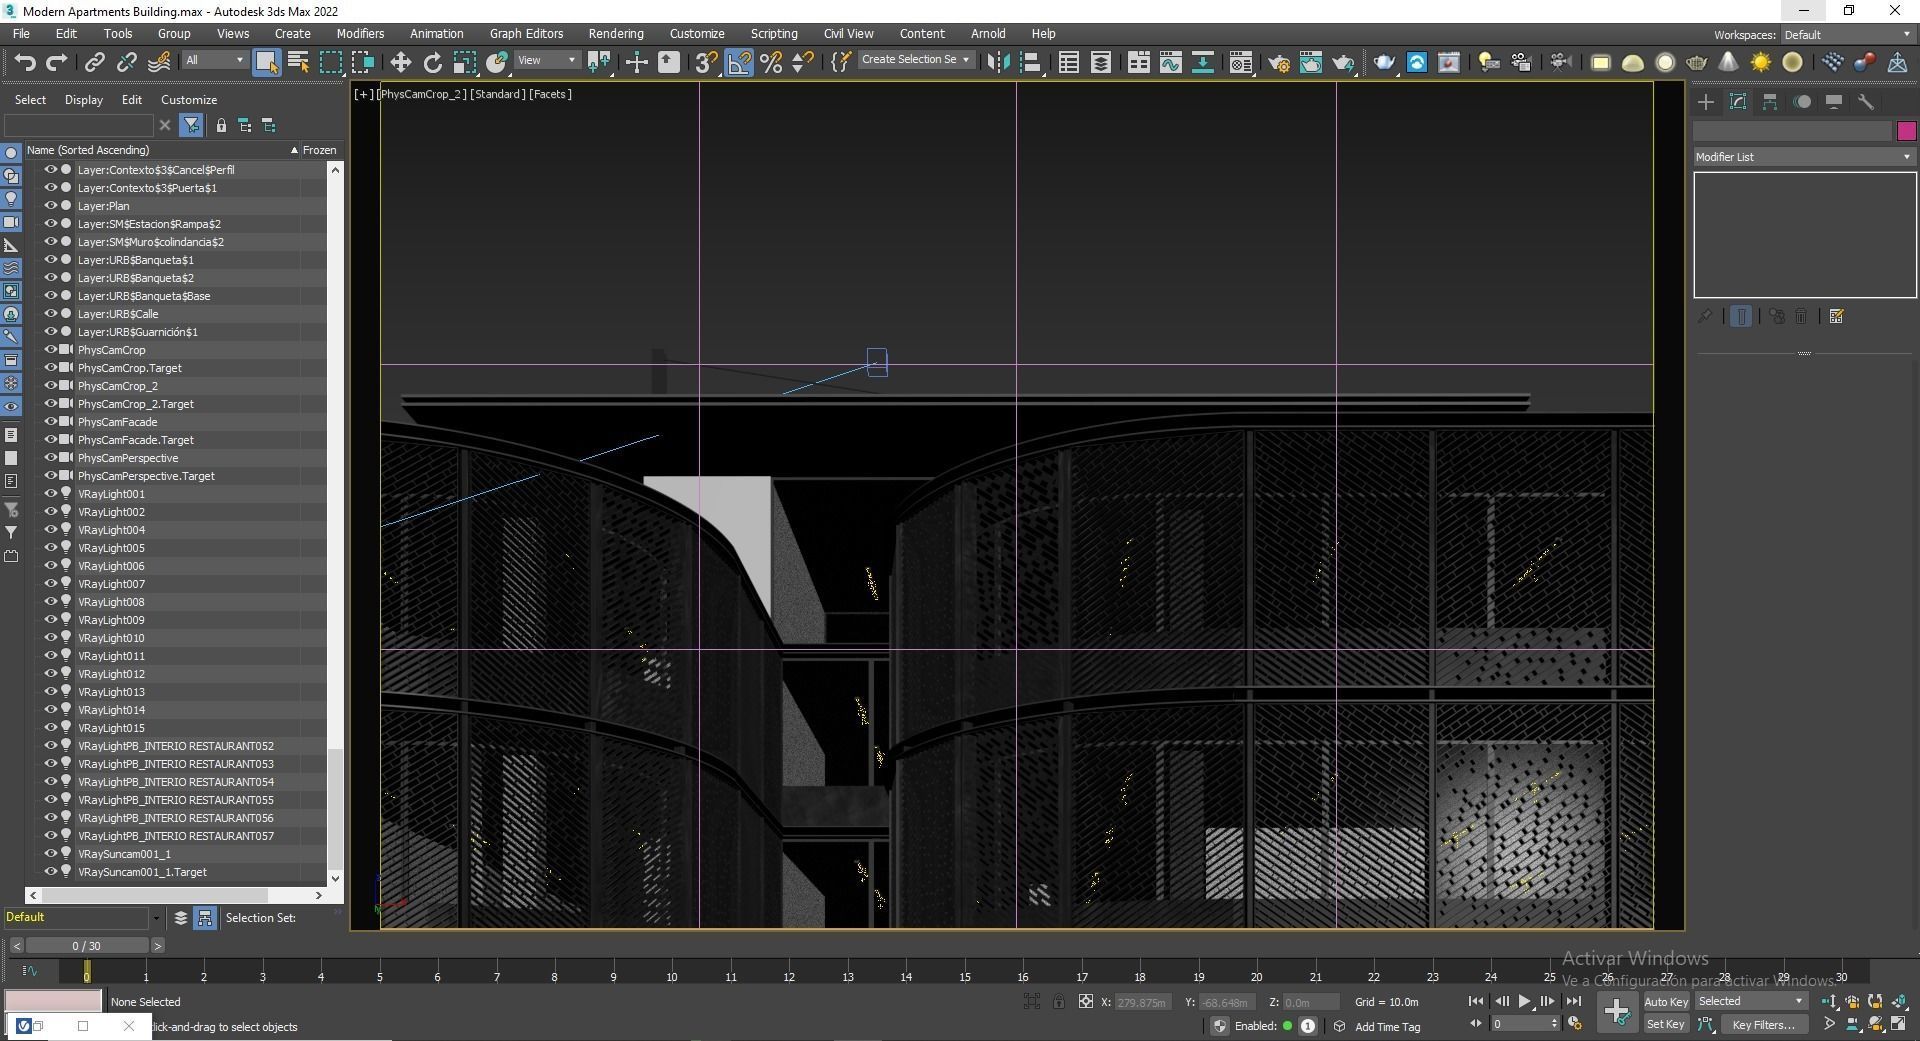This screenshot has height=1041, width=1920.
Task: Click the Undo arrow icon
Action: tap(24, 62)
